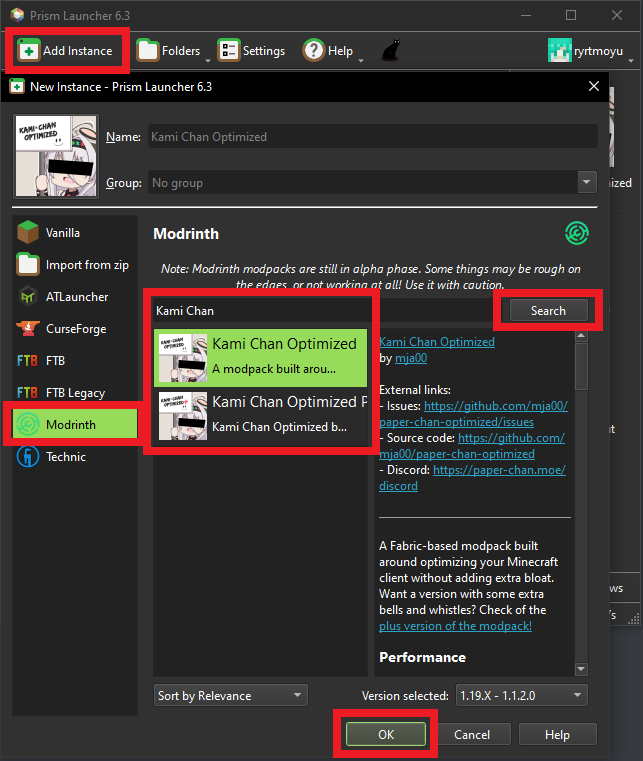The image size is (643, 761).
Task: Click the Settings checklist icon
Action: pos(228,50)
